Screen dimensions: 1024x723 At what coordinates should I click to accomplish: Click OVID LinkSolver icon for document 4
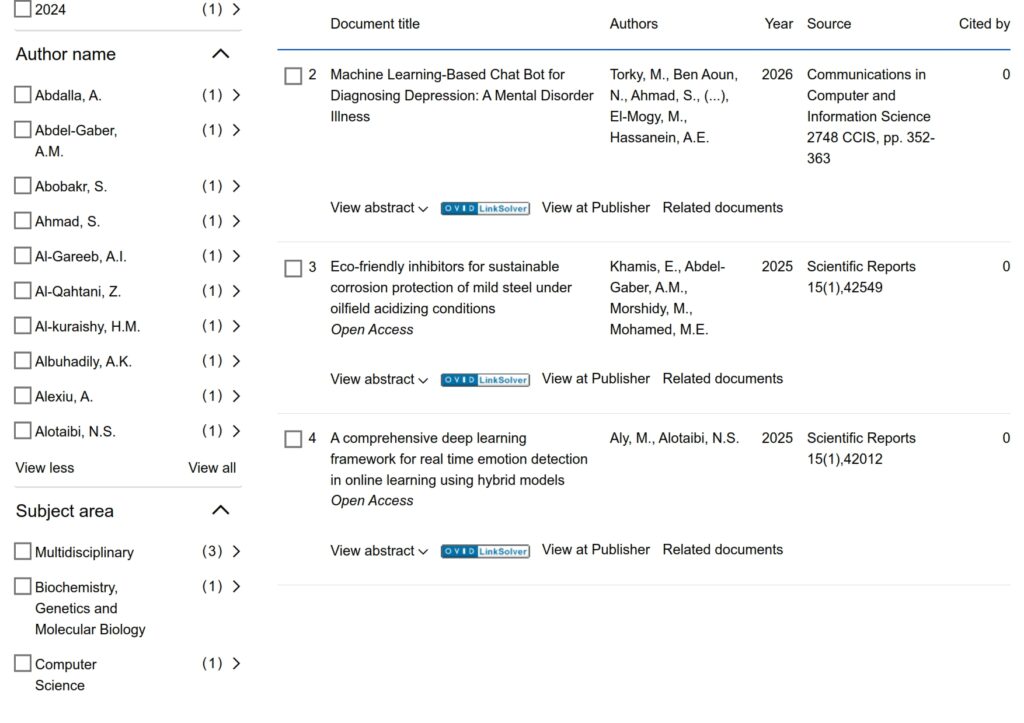click(485, 551)
